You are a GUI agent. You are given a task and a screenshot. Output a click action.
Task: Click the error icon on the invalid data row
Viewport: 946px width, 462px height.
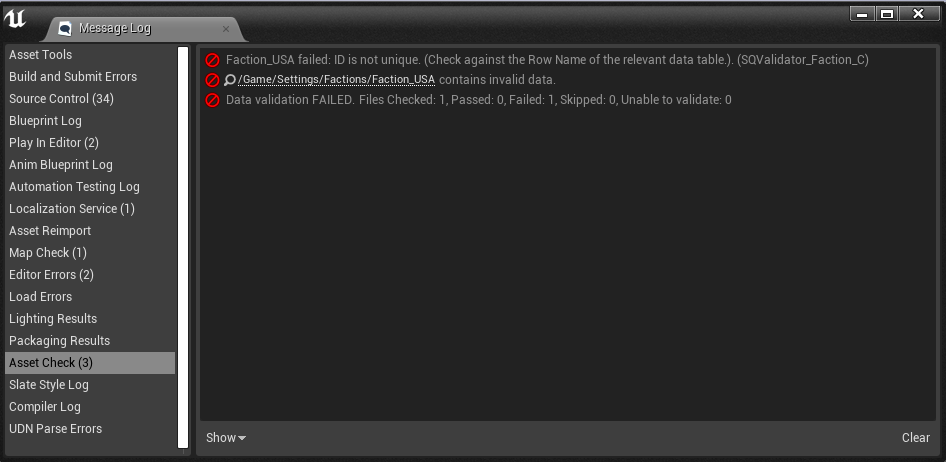tap(212, 80)
